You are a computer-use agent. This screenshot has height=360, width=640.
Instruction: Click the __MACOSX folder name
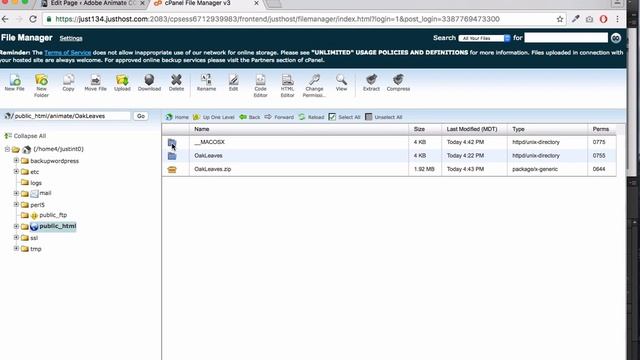point(209,142)
